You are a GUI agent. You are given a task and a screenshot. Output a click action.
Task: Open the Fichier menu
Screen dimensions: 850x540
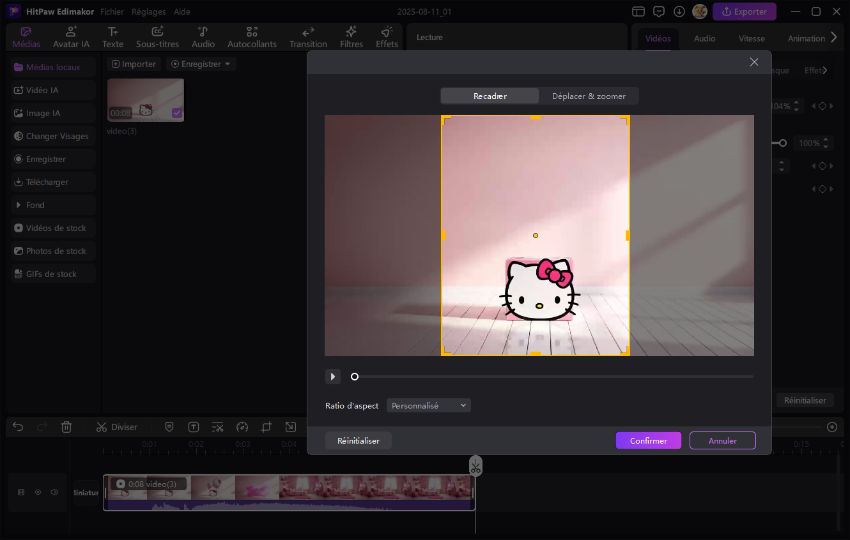pos(112,11)
